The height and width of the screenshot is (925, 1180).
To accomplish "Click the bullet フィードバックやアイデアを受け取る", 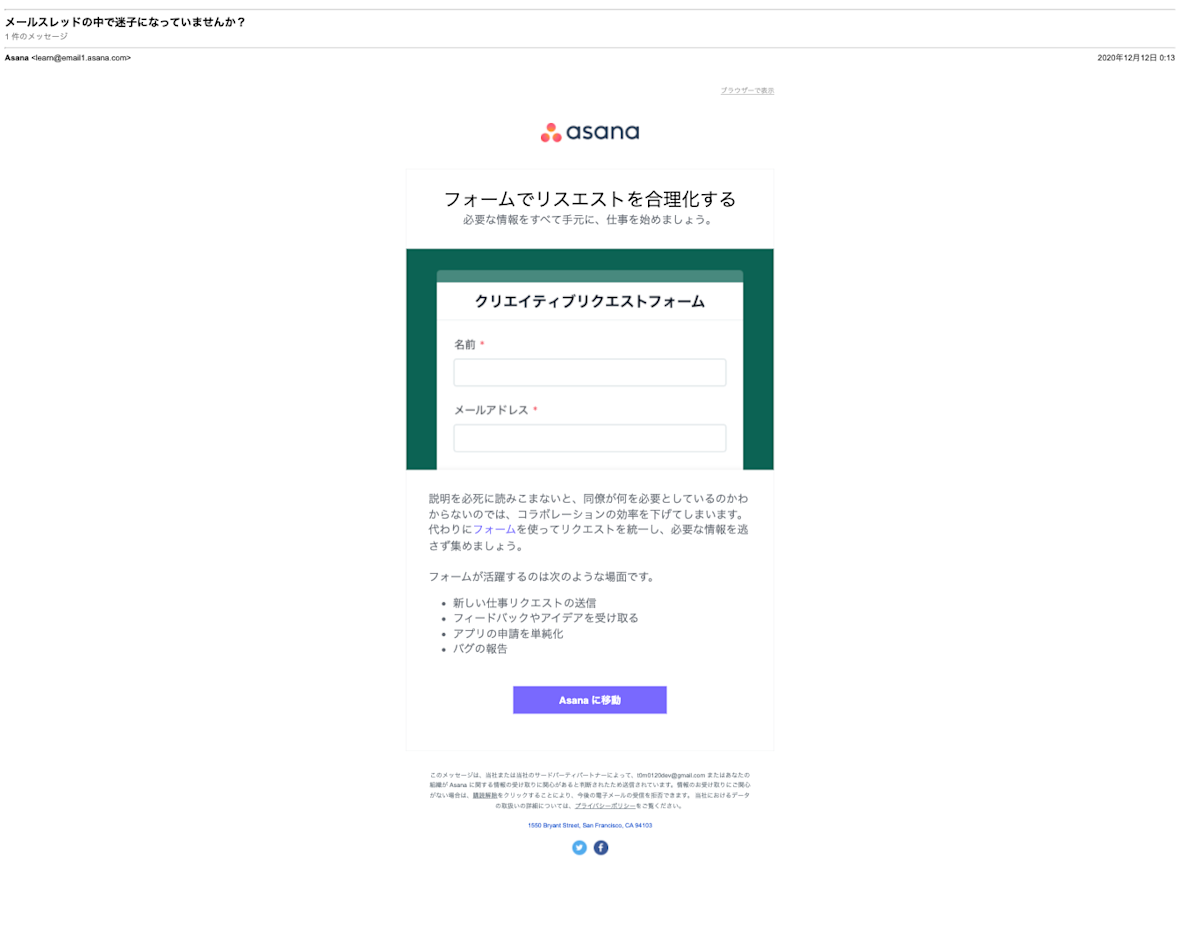I will pyautogui.click(x=546, y=618).
